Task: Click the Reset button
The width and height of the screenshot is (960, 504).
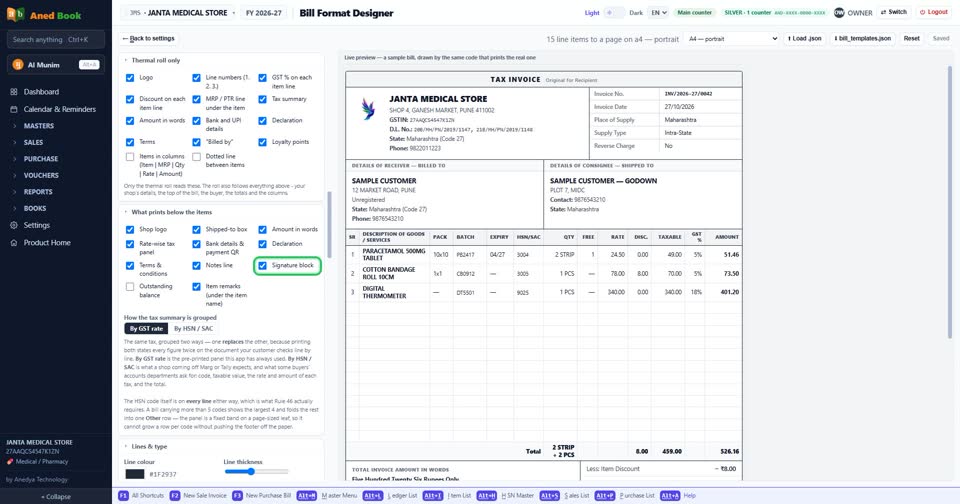Action: [912, 39]
